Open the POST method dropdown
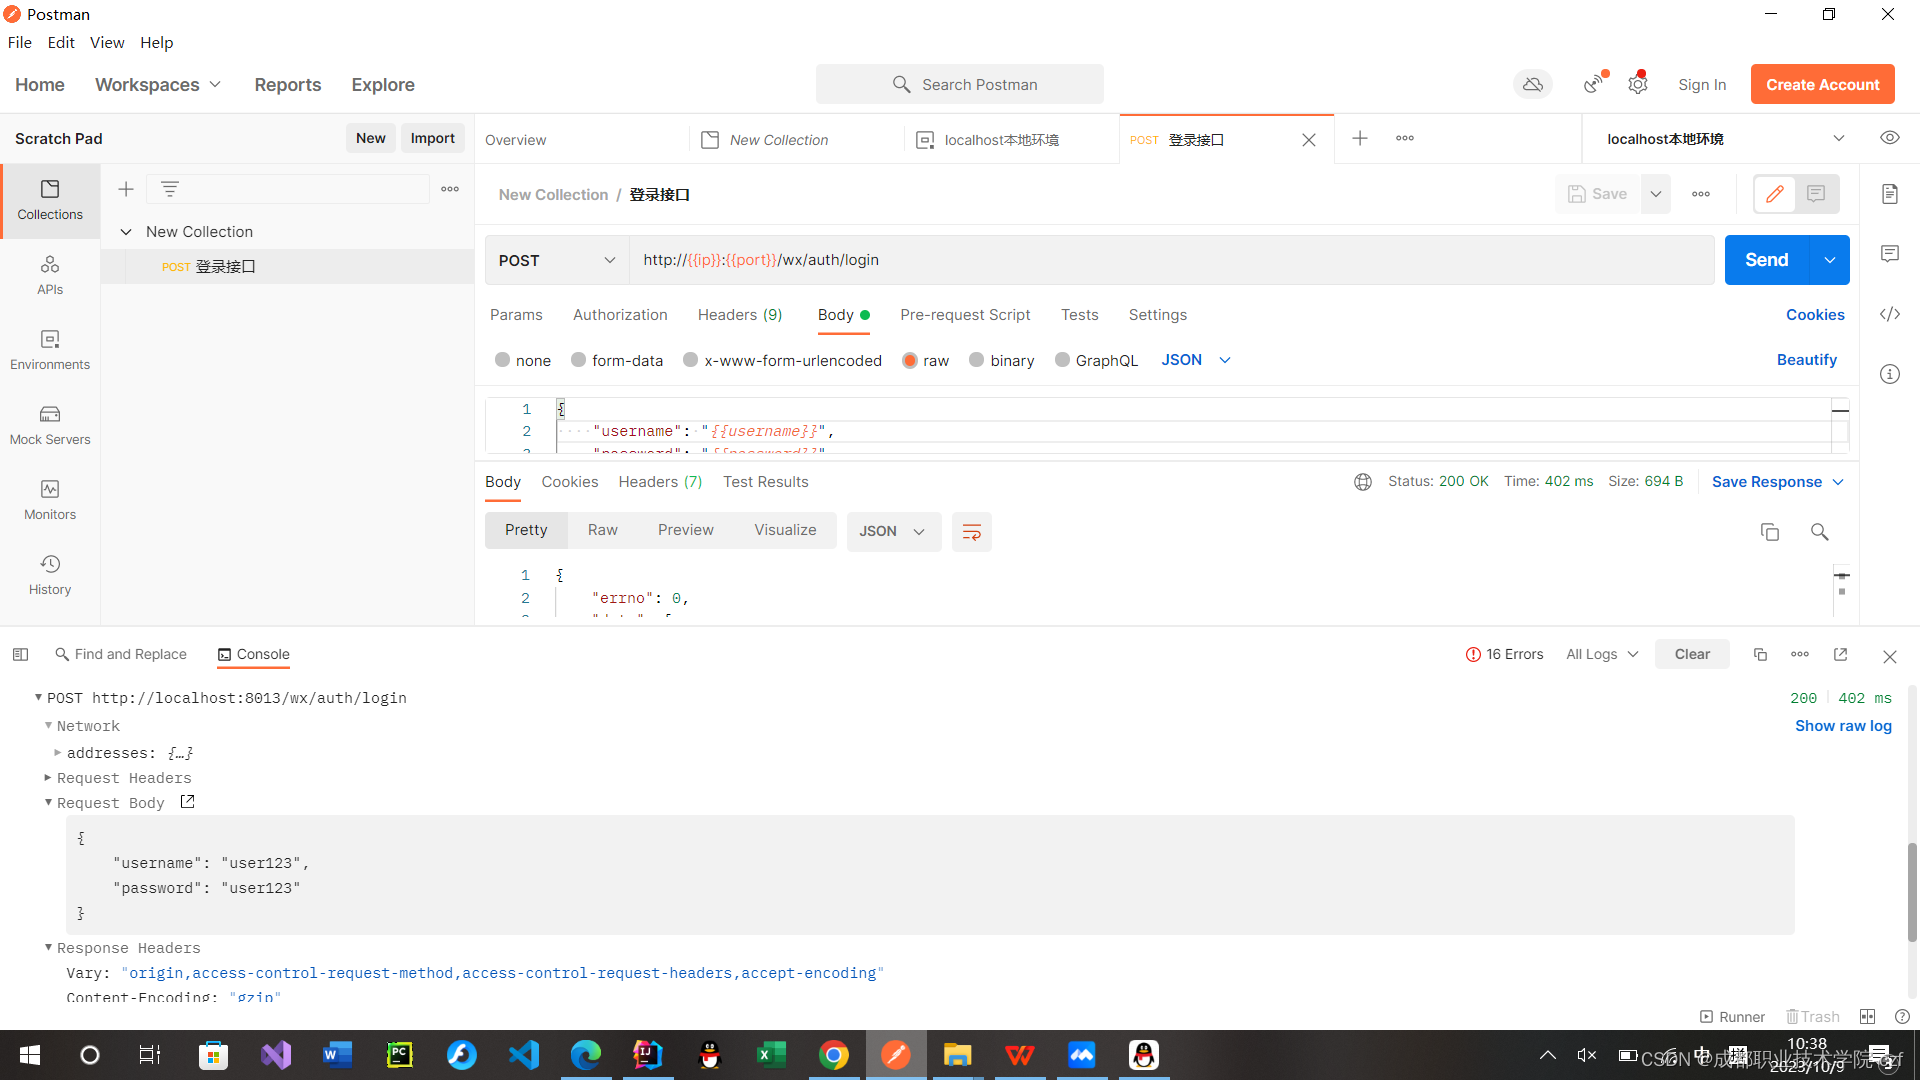 point(556,260)
